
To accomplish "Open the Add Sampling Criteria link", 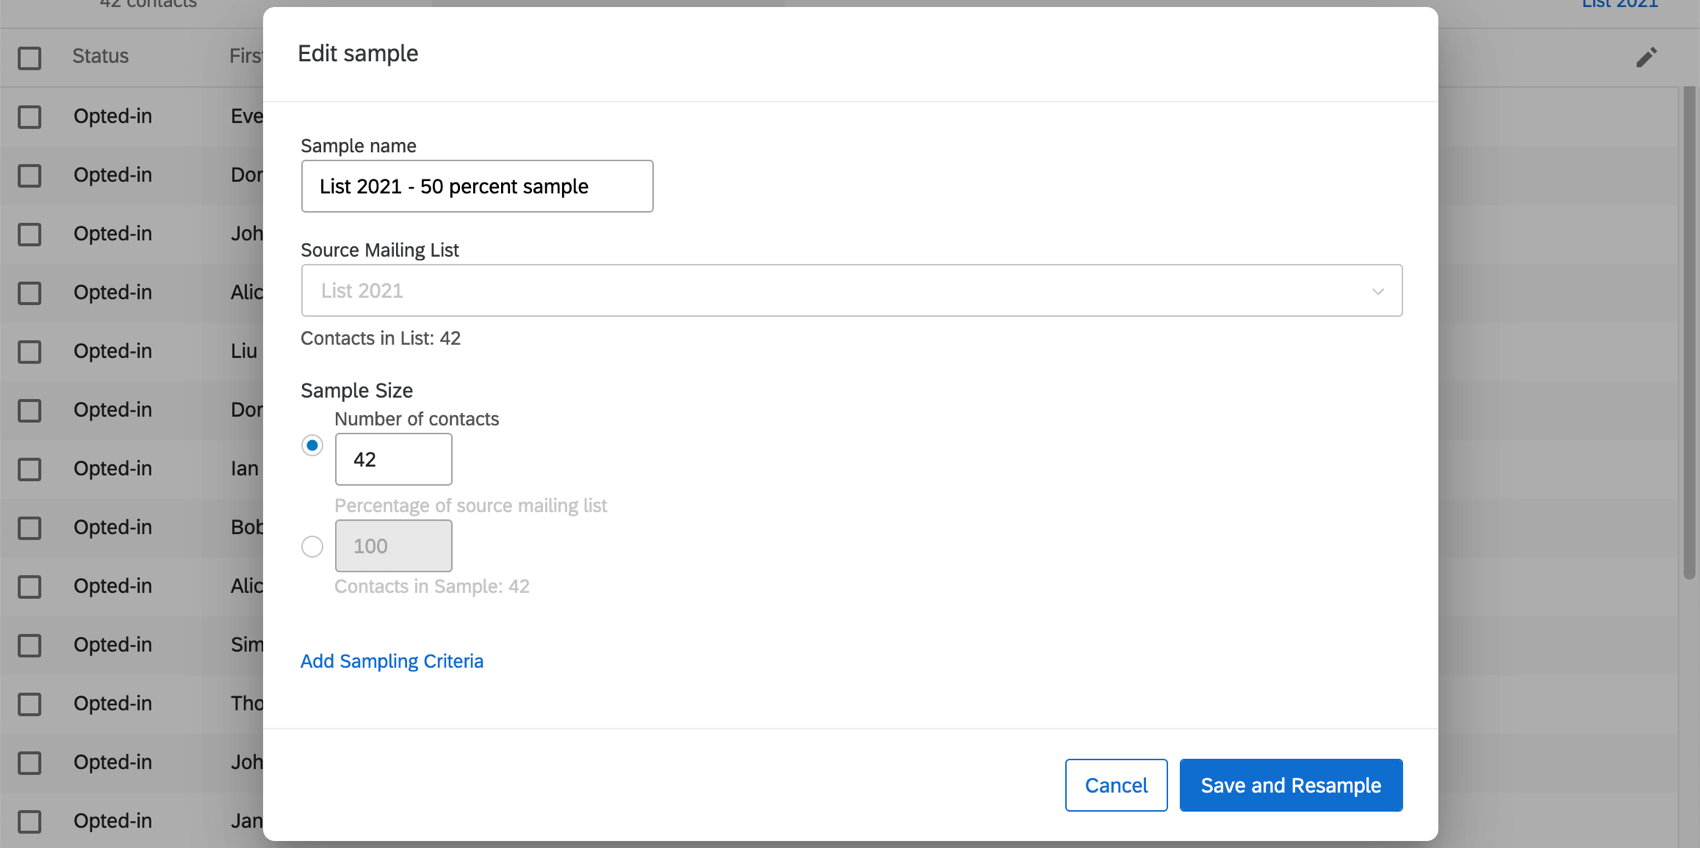I will point(392,661).
